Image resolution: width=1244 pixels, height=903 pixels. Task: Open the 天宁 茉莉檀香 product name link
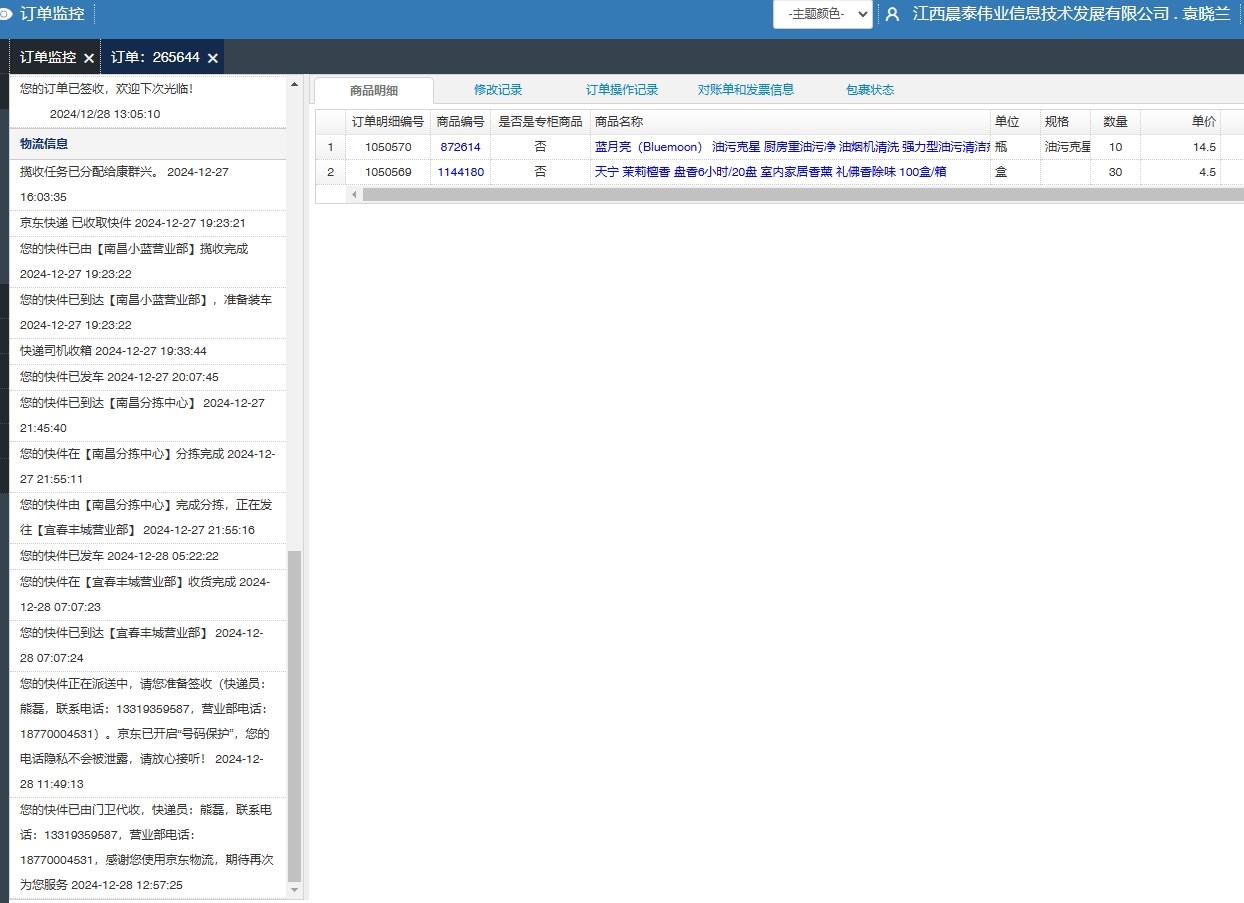tap(770, 172)
